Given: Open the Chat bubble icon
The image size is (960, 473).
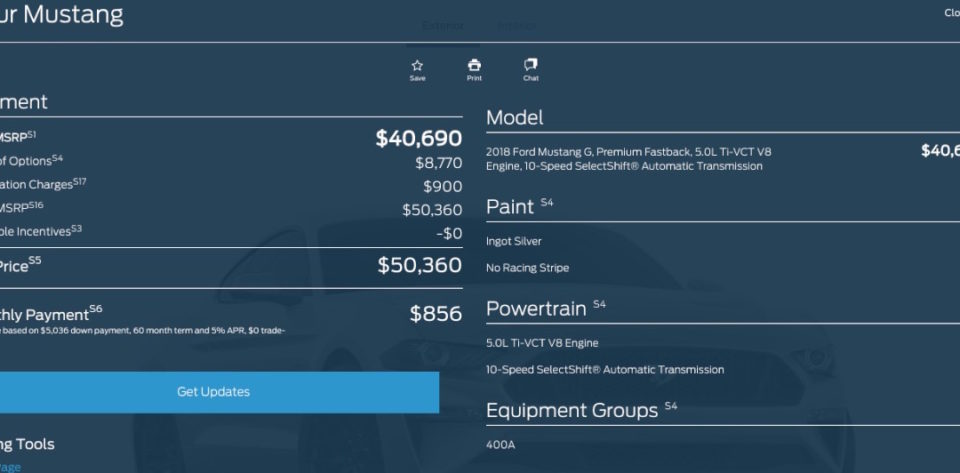Looking at the screenshot, I should pyautogui.click(x=531, y=65).
